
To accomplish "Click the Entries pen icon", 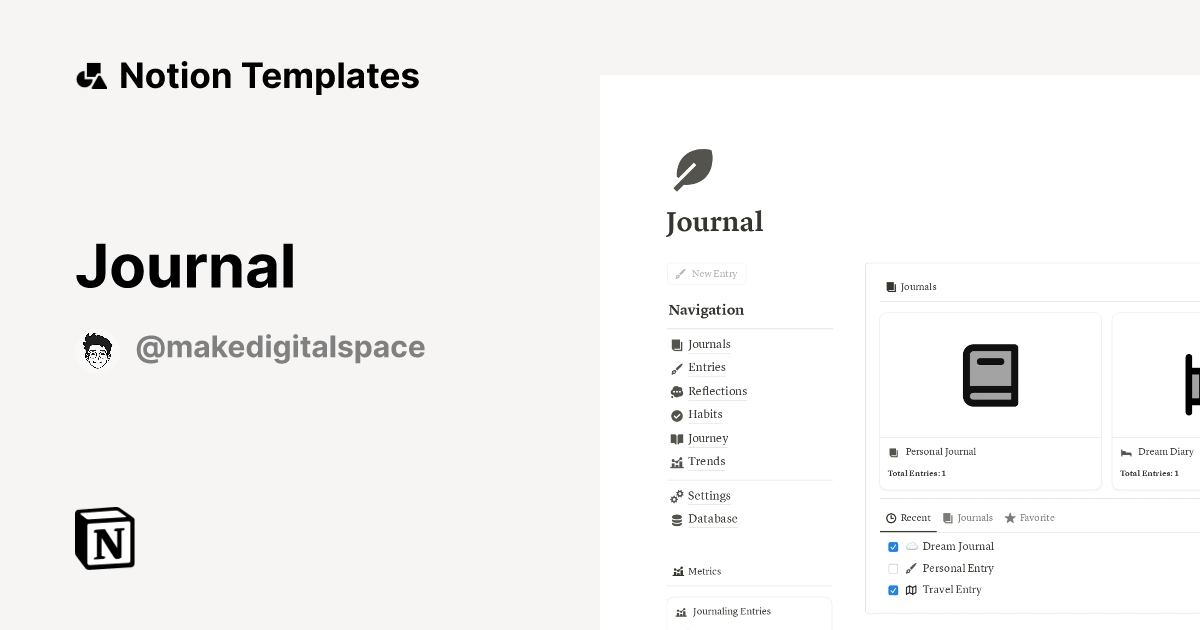I will (677, 367).
